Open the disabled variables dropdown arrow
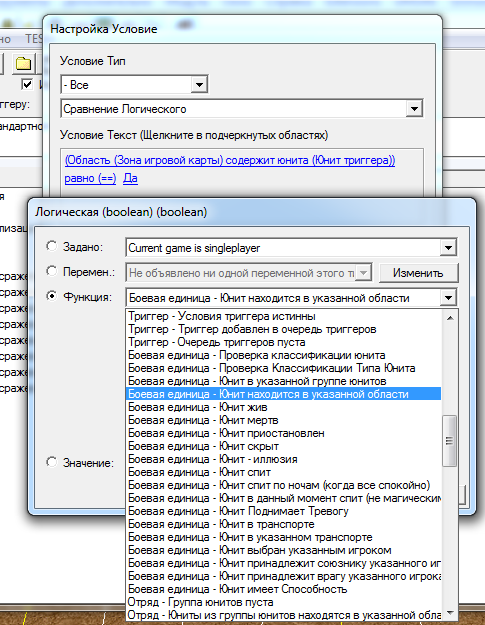Image resolution: width=485 pixels, height=625 pixels. [363, 273]
